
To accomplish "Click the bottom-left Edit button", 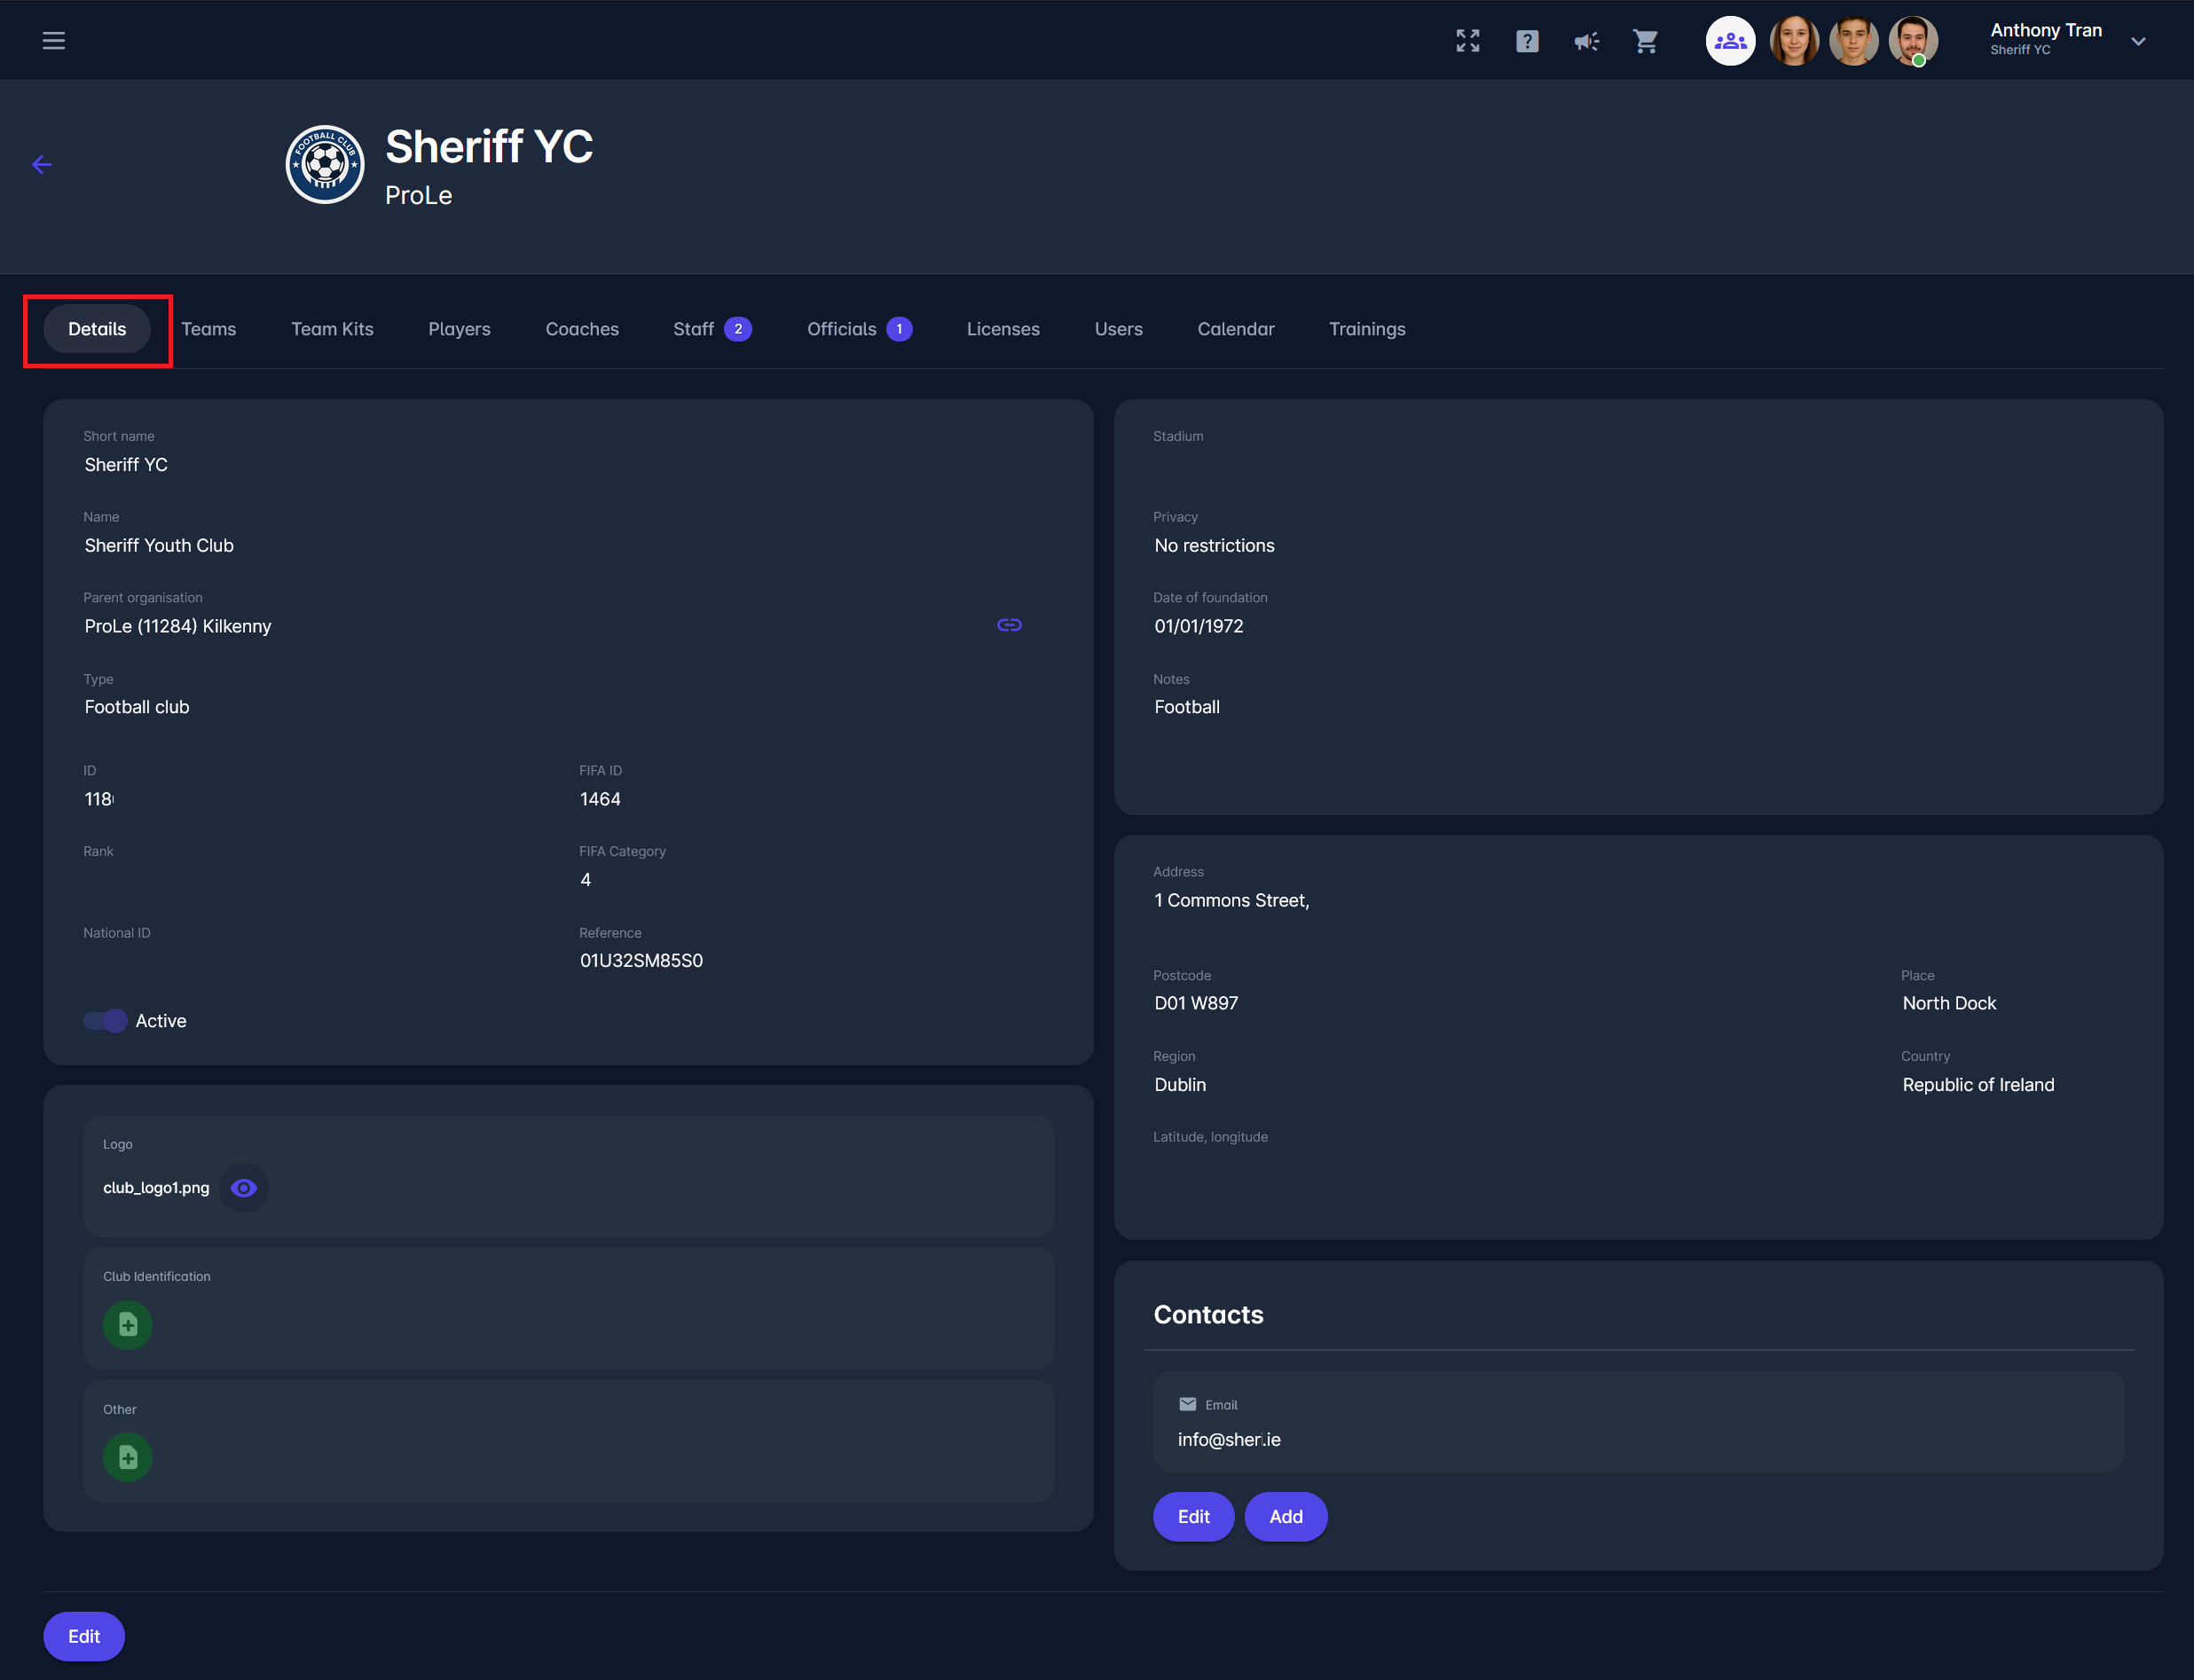I will [84, 1636].
